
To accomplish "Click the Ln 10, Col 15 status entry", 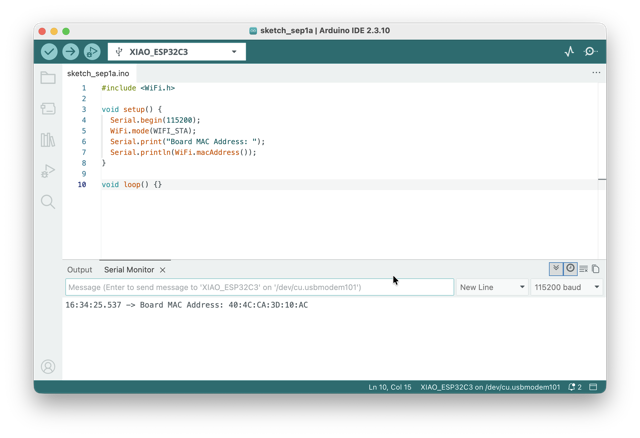I will [390, 387].
